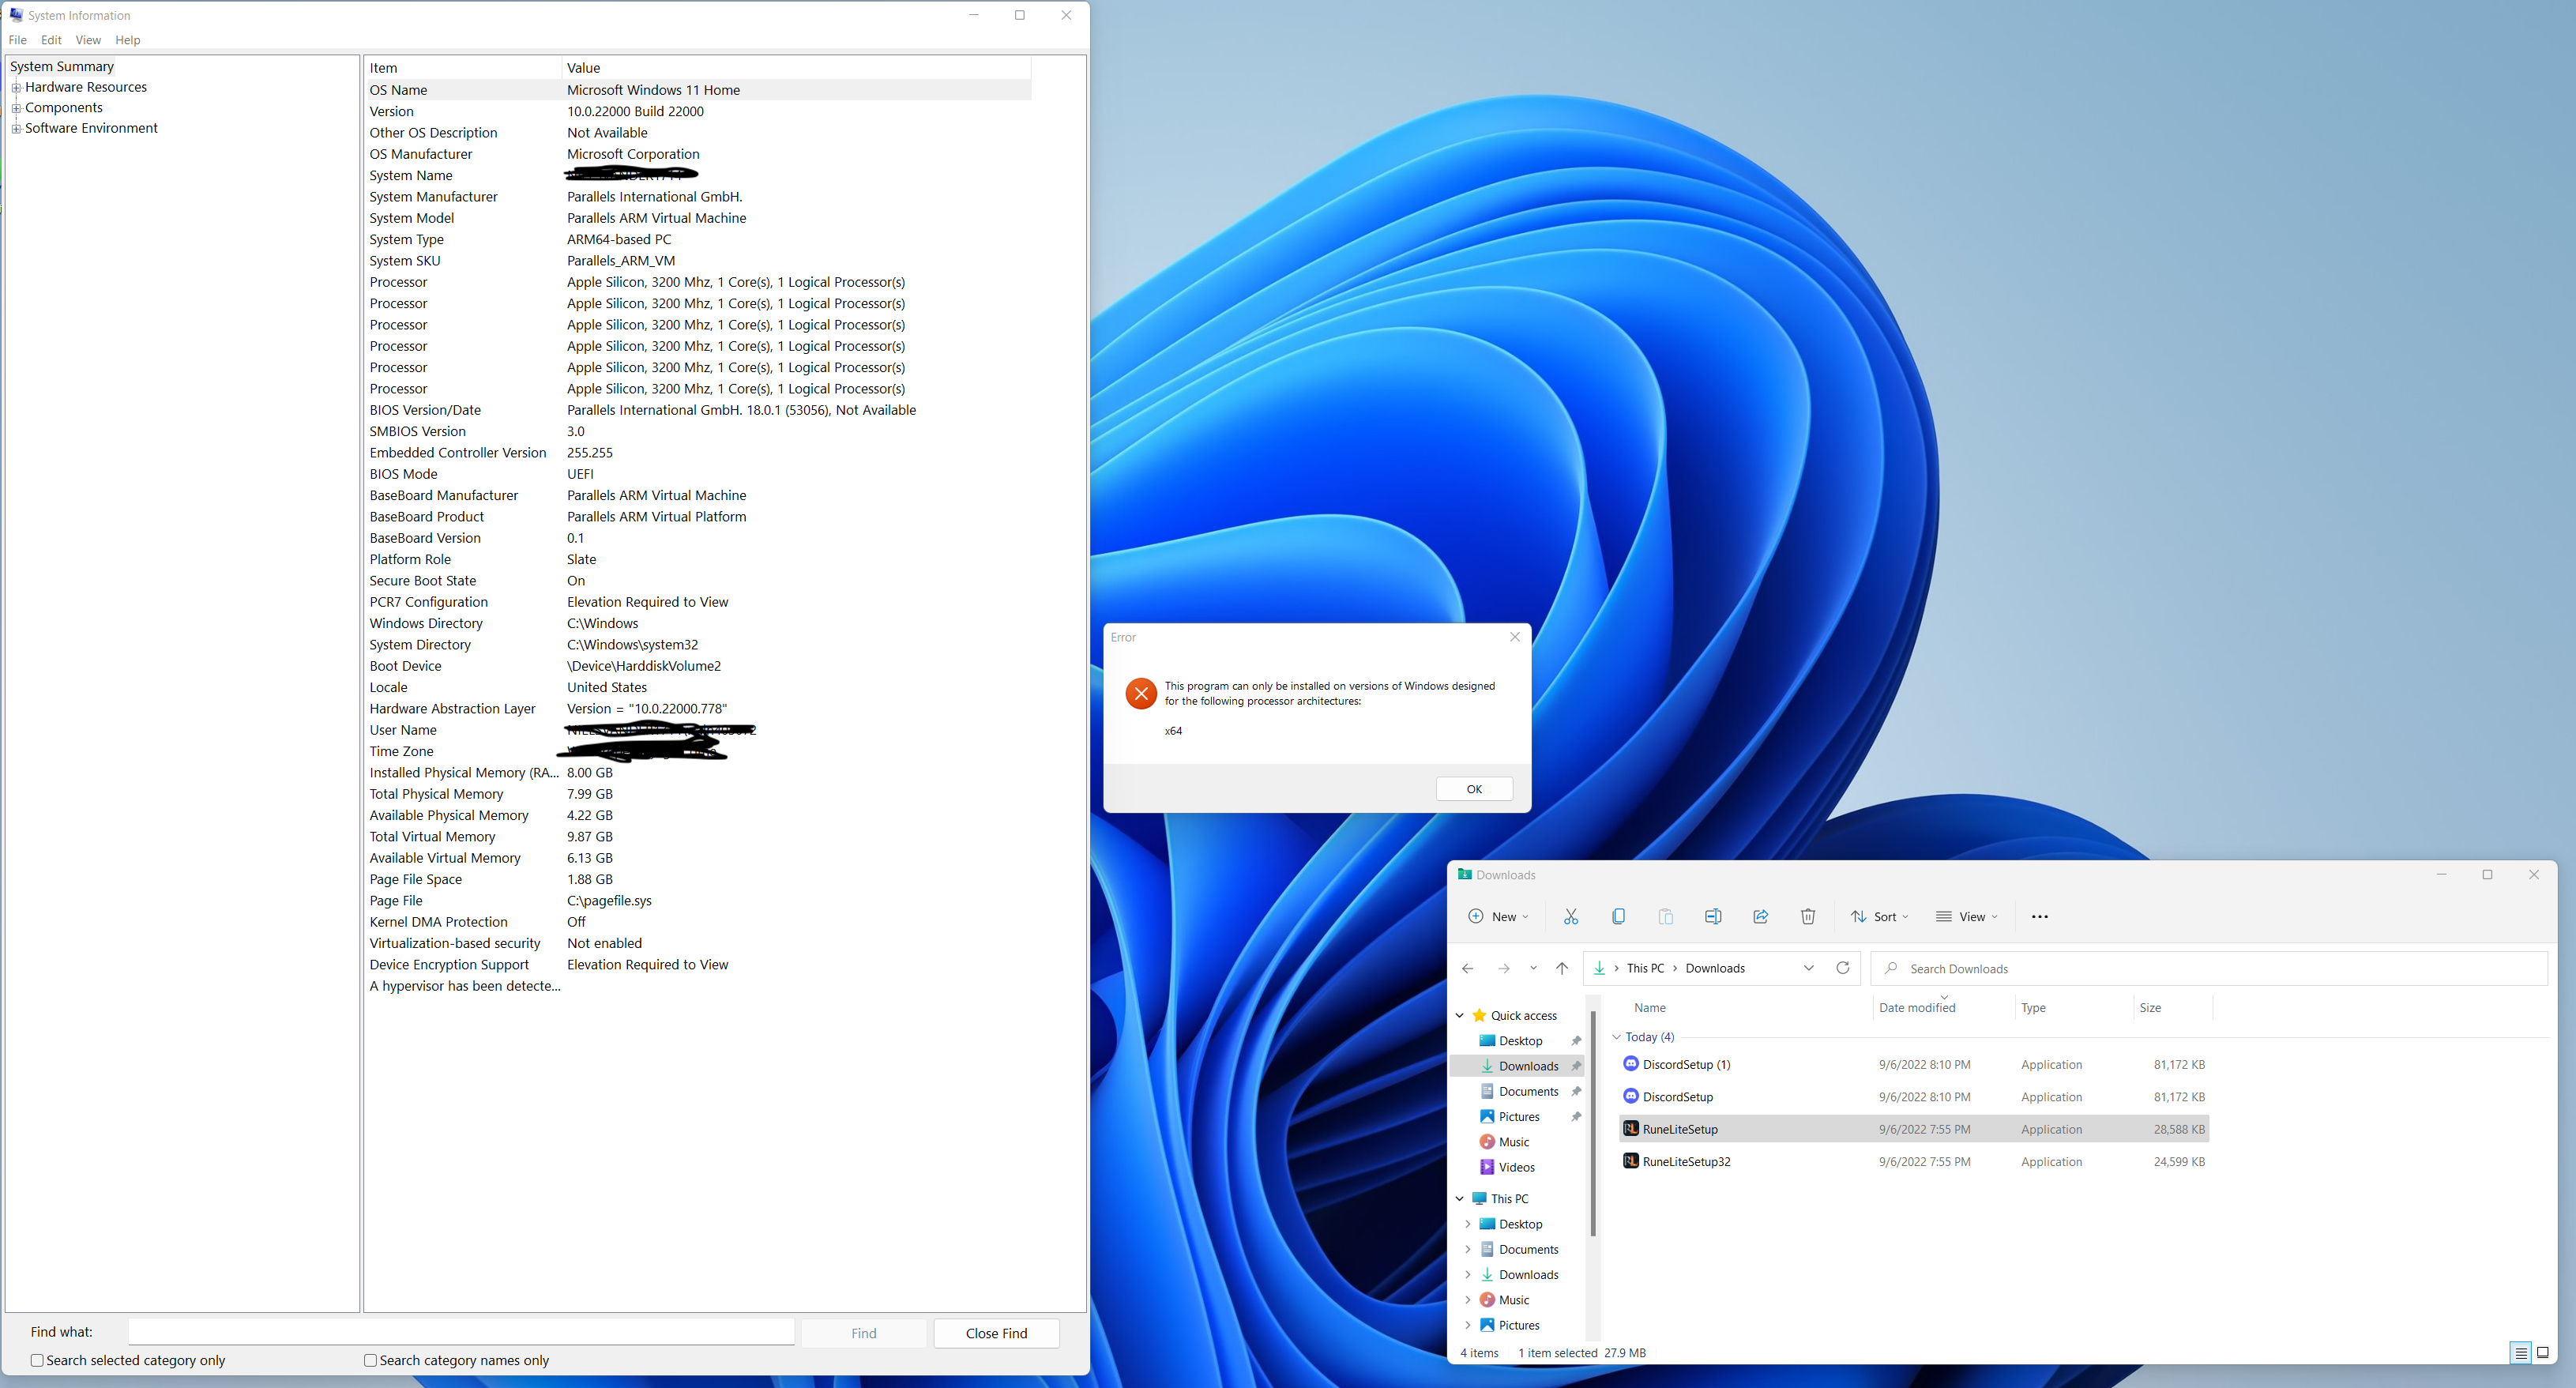Open pinned Pictures under Quick access

[x=1518, y=1116]
